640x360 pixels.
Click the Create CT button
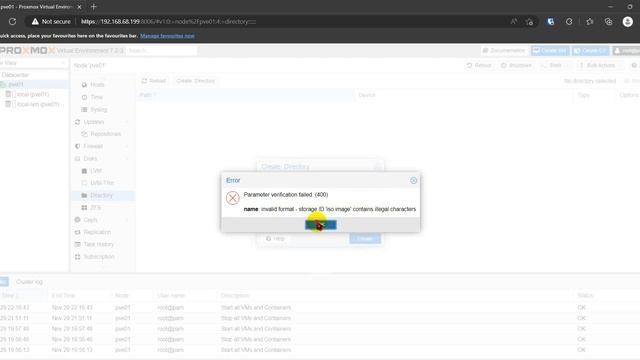coord(590,51)
